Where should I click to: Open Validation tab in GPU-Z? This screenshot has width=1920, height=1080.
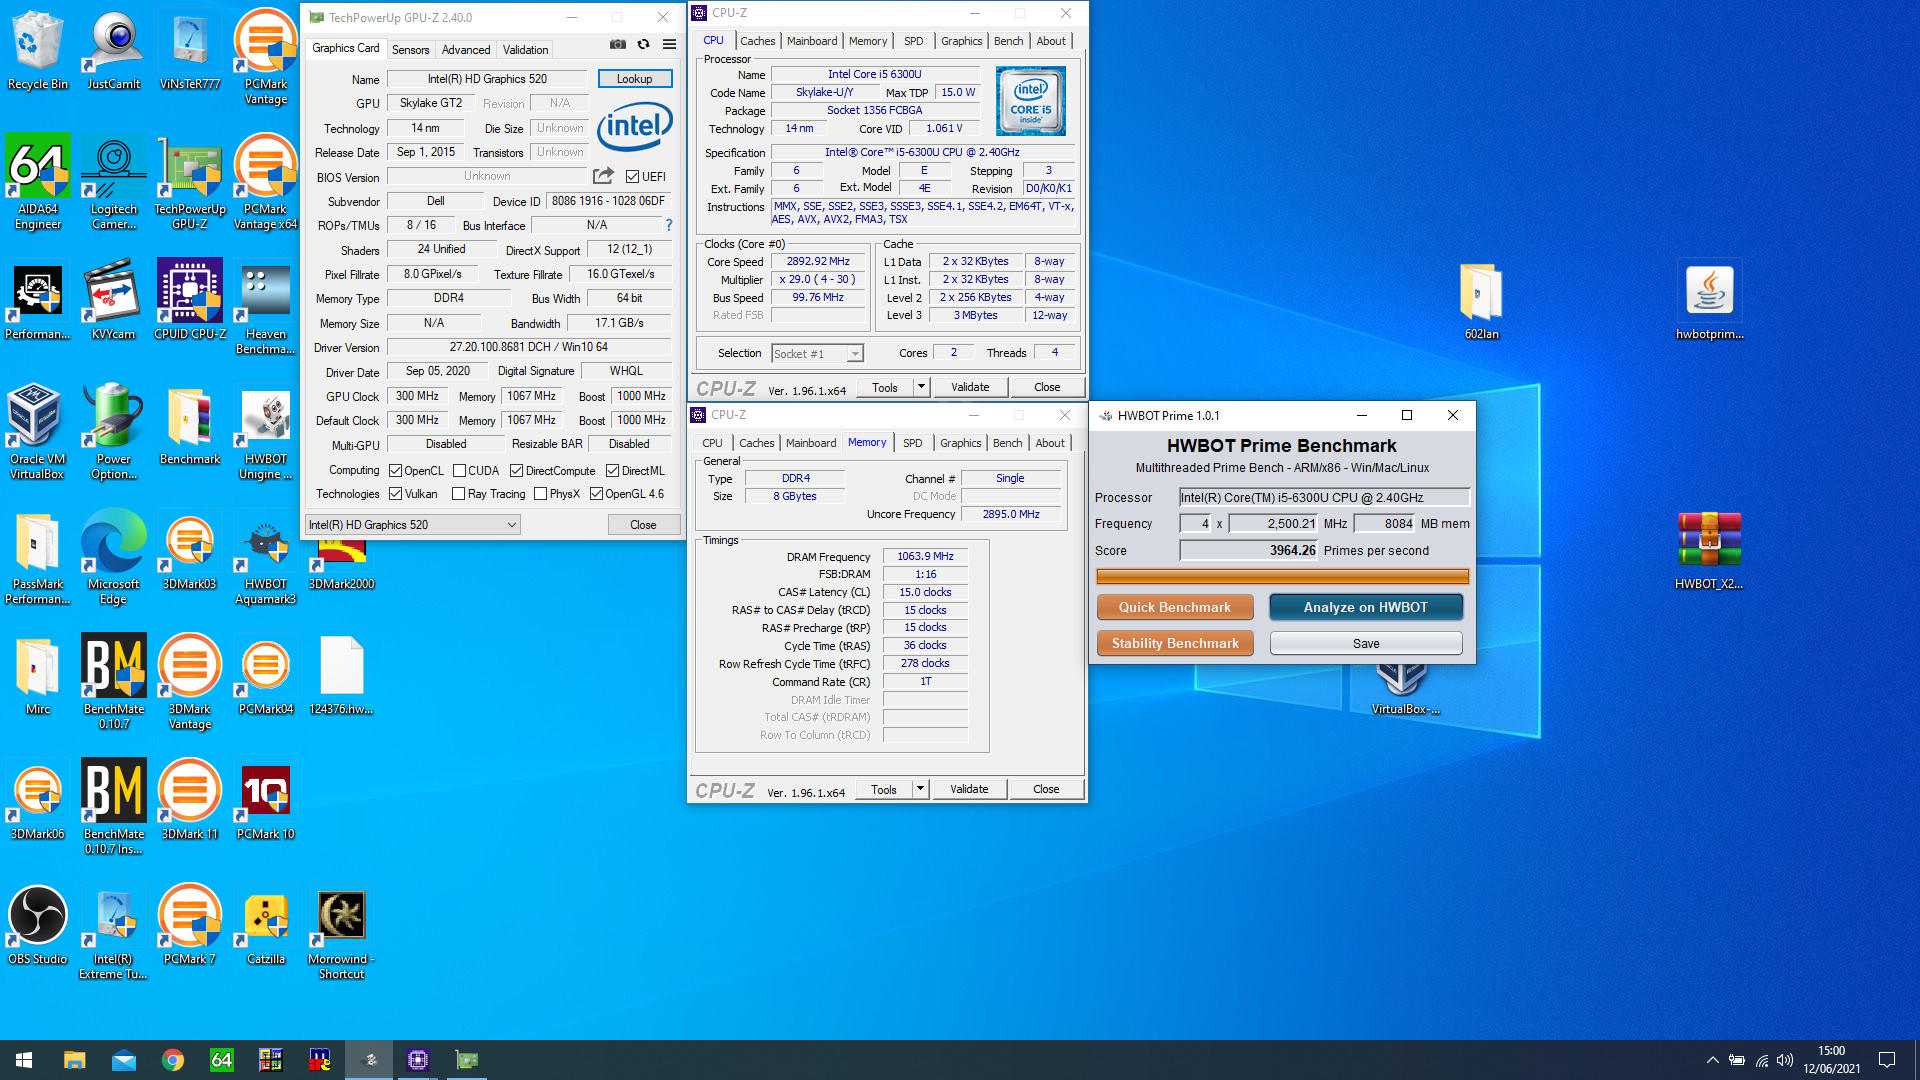point(525,49)
